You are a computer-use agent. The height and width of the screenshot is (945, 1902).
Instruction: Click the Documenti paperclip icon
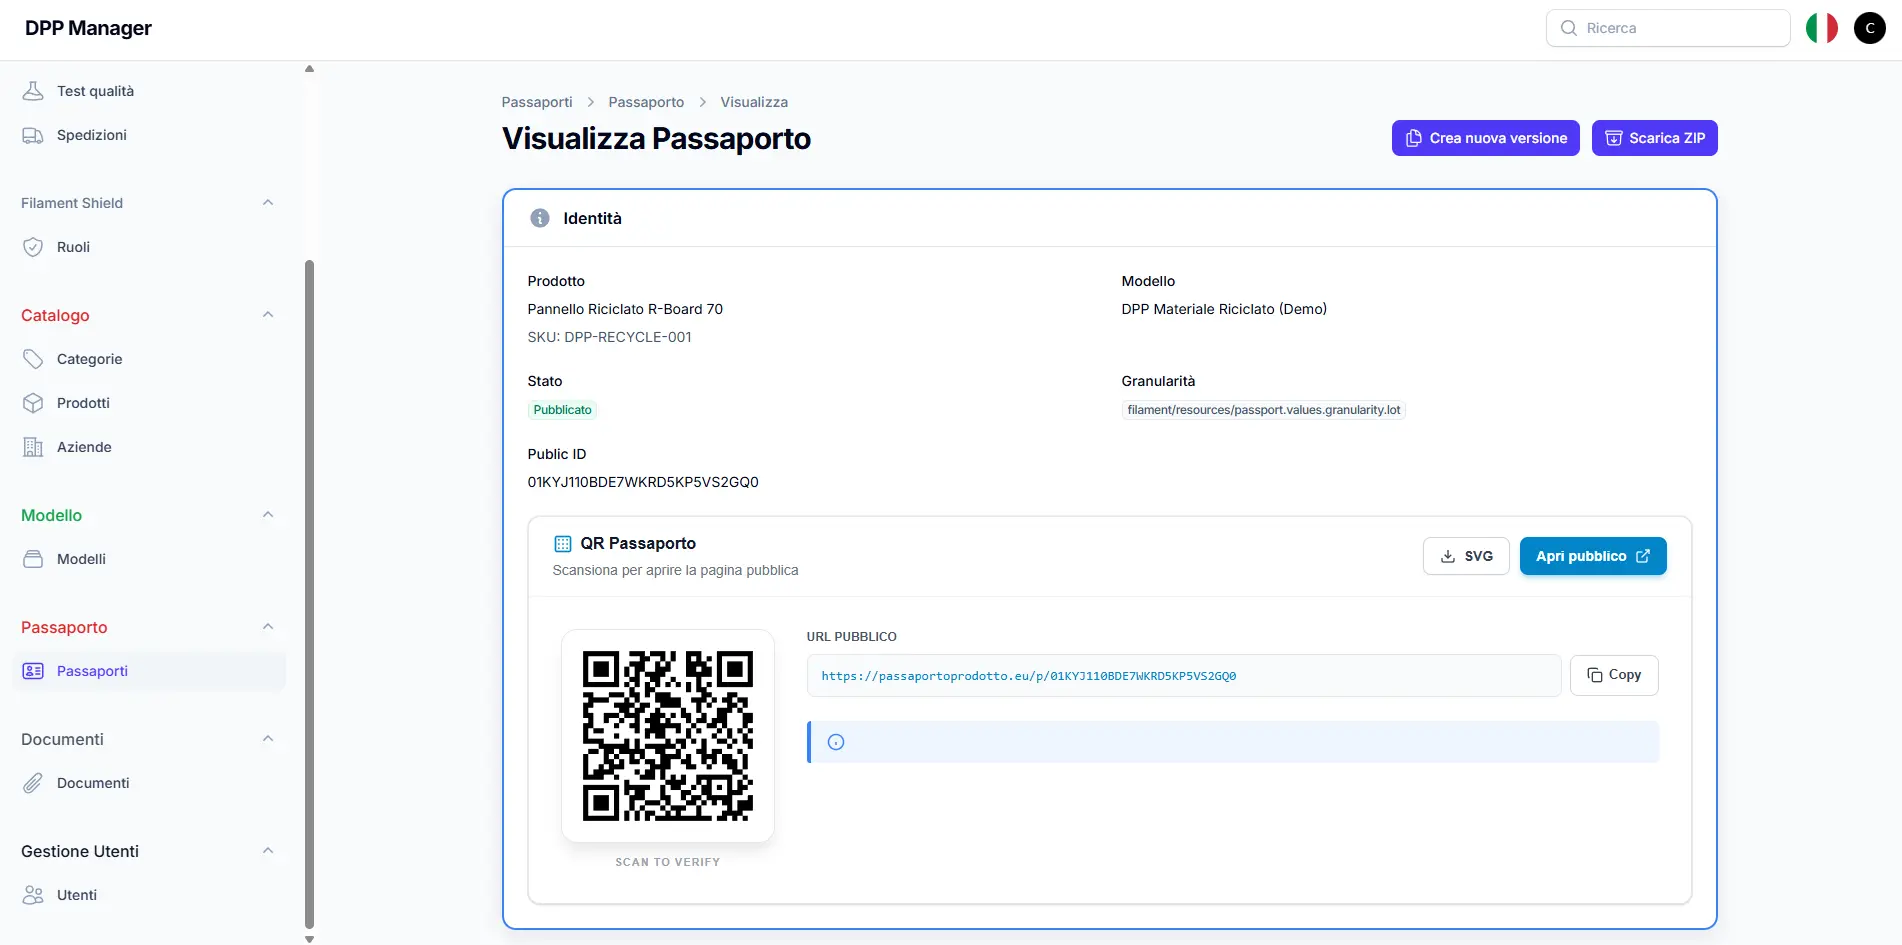click(33, 783)
